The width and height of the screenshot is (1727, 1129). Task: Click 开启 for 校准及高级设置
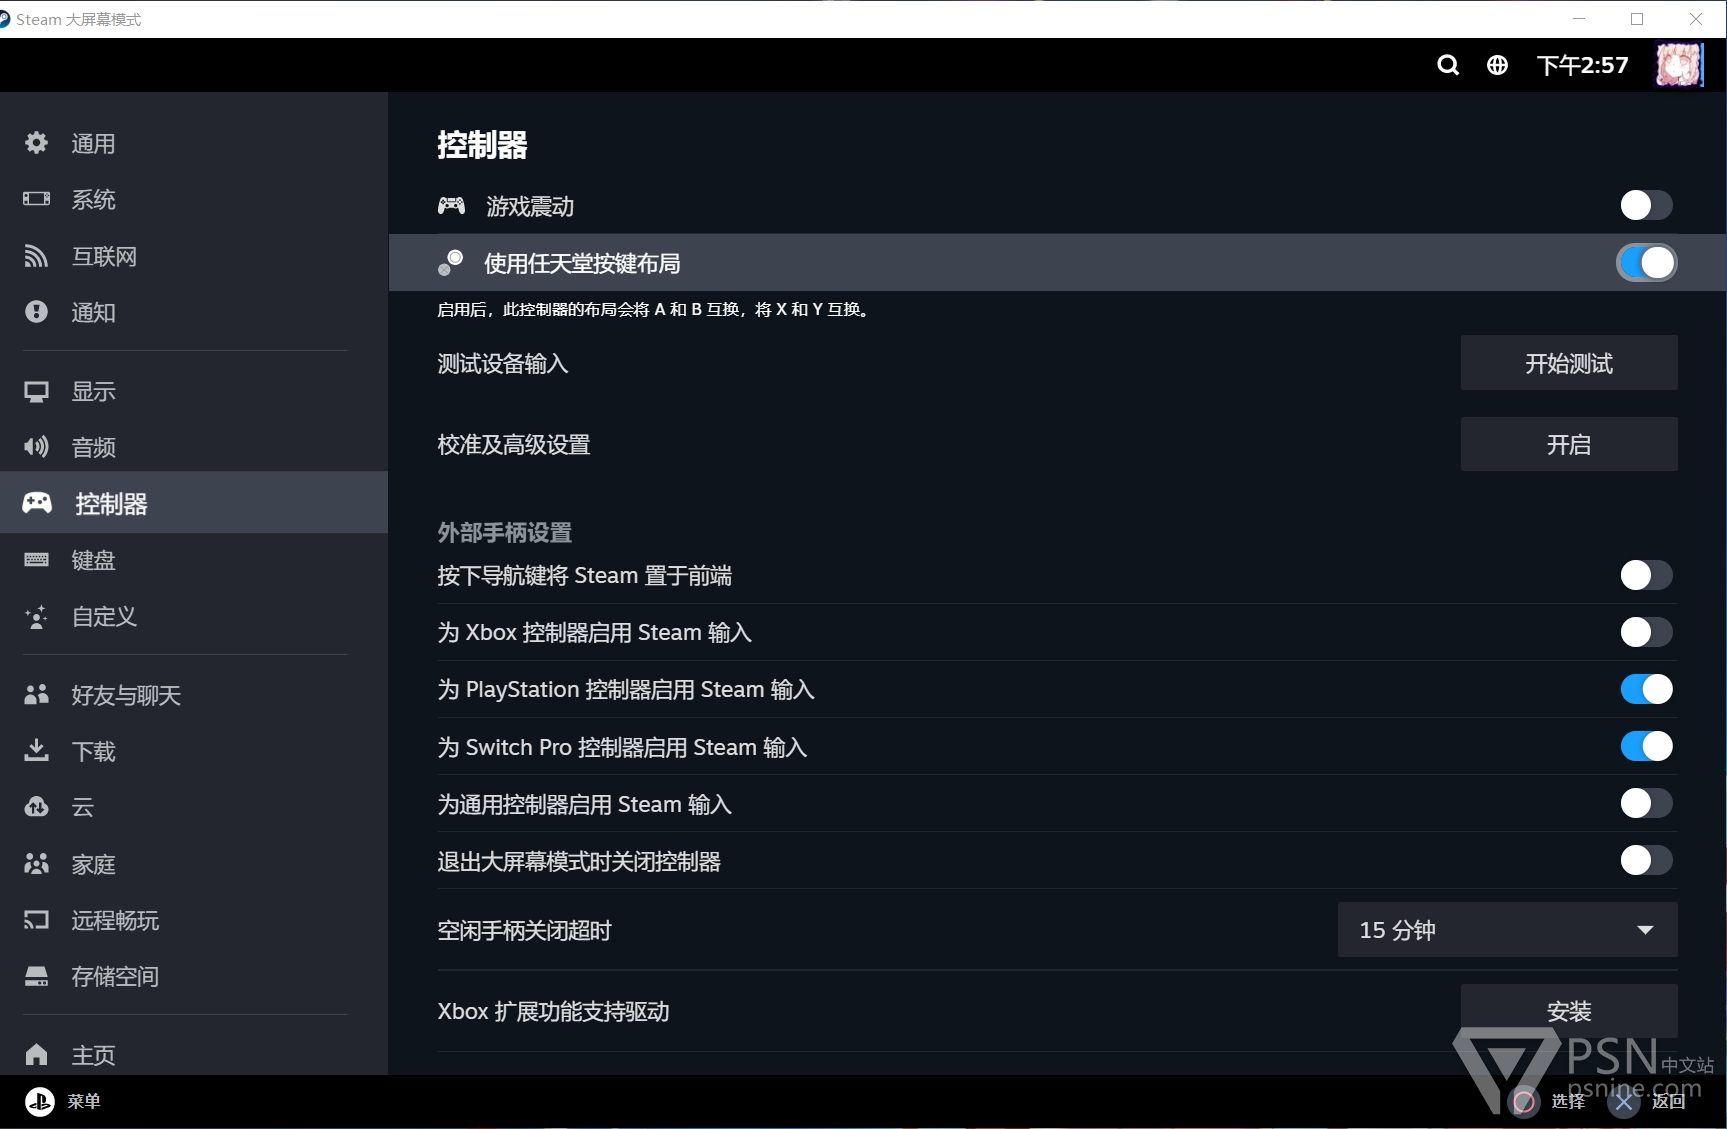pyautogui.click(x=1569, y=444)
